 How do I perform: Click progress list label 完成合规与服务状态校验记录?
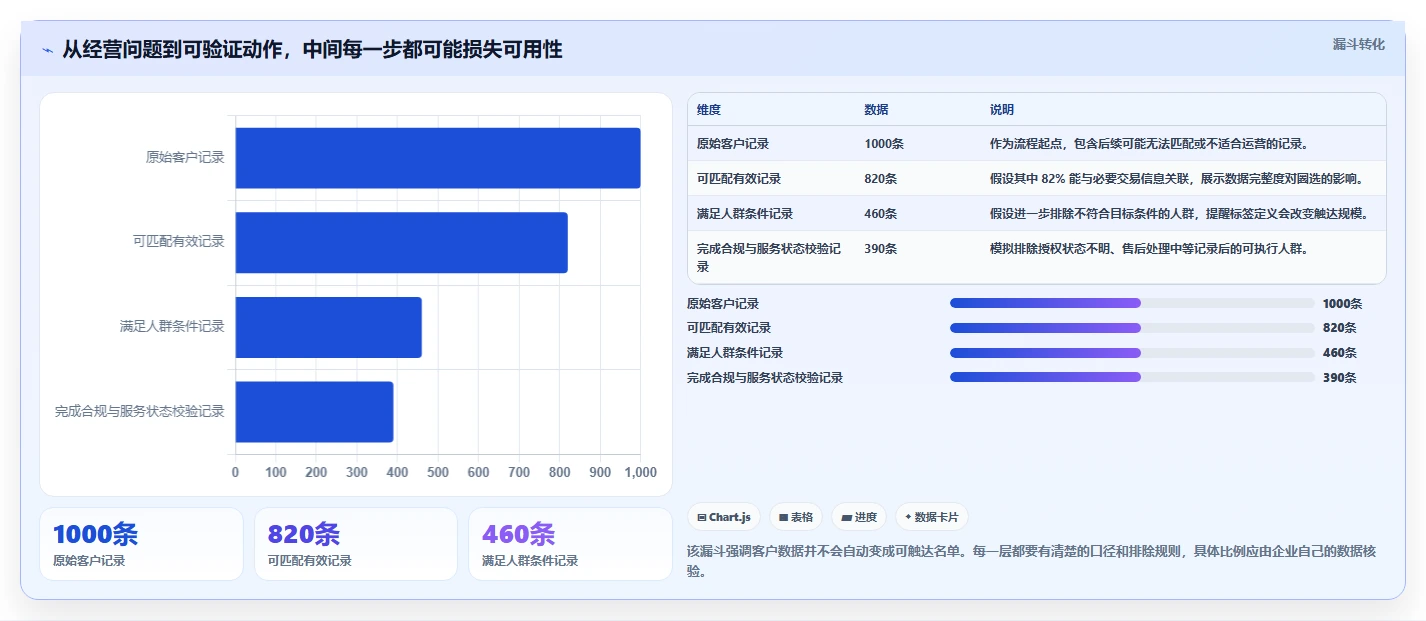pyautogui.click(x=765, y=377)
